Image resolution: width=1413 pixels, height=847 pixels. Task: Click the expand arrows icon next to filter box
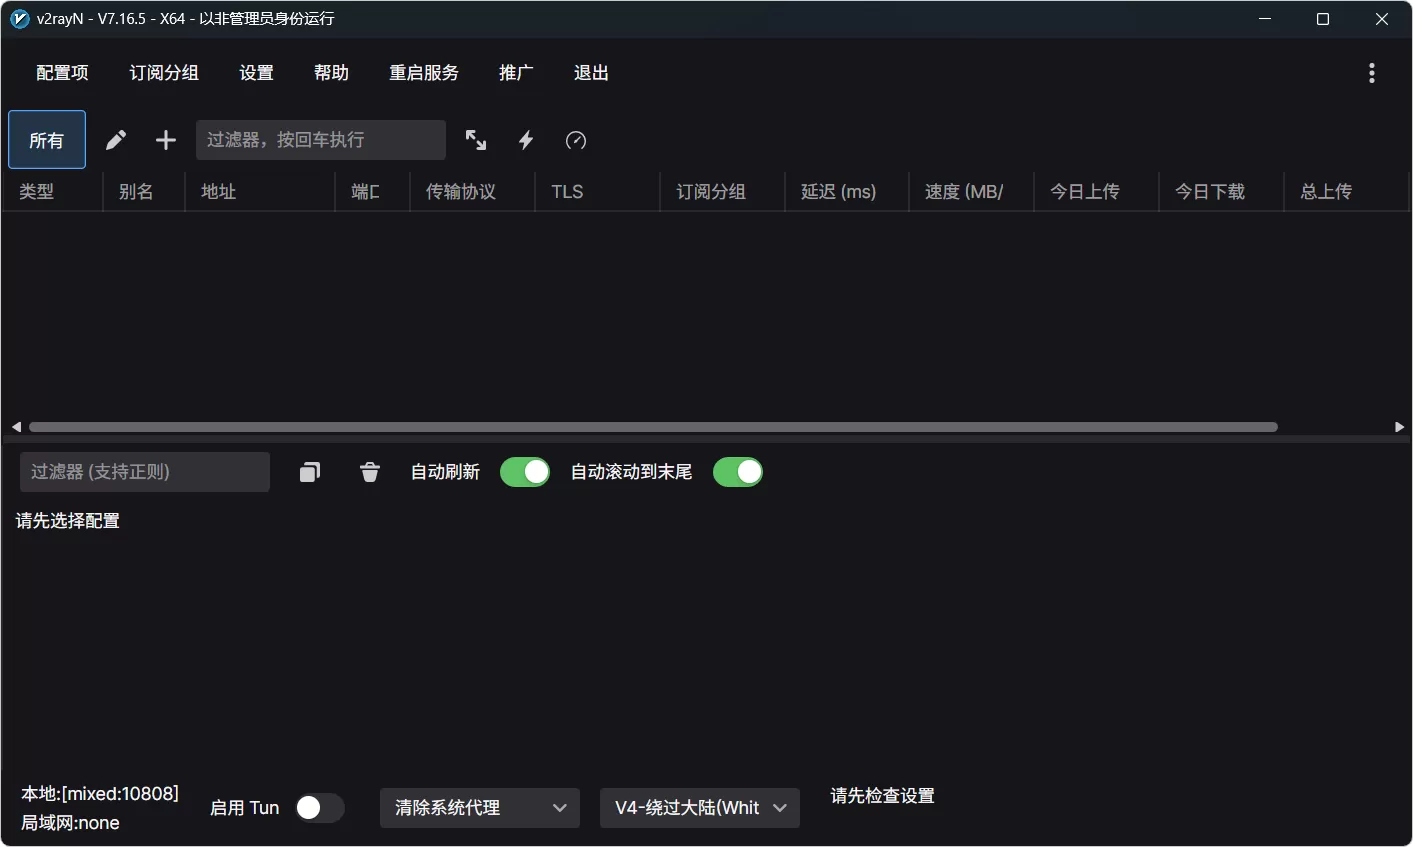[x=476, y=140]
